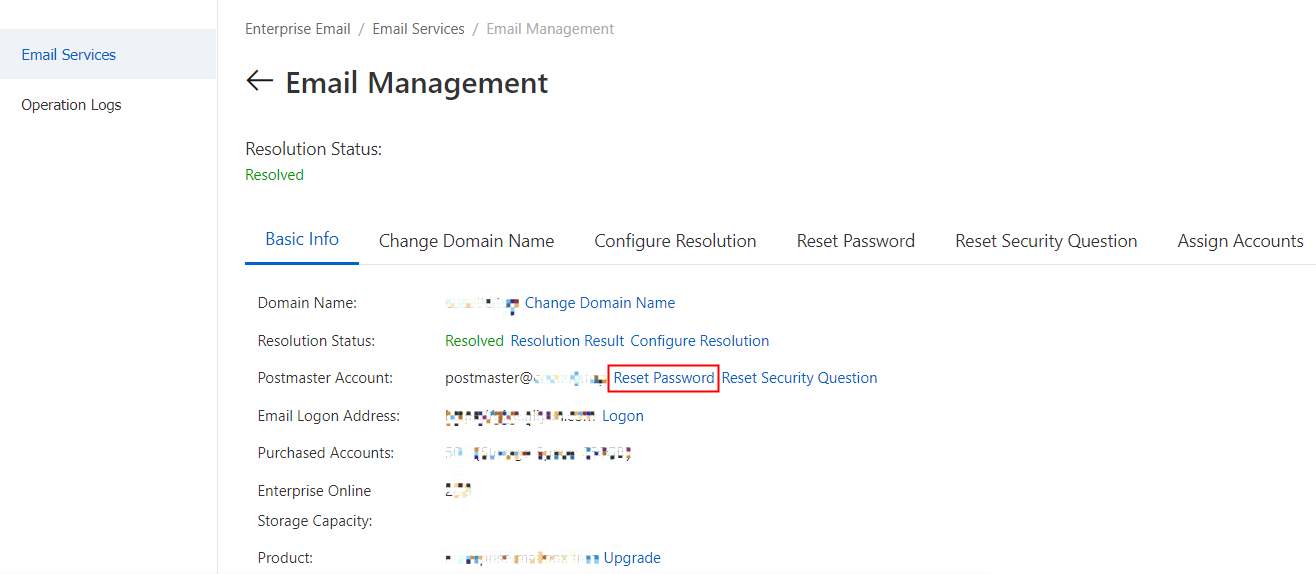Select the Basic Info tab
Screen dimensions: 1316x574
pyautogui.click(x=302, y=240)
